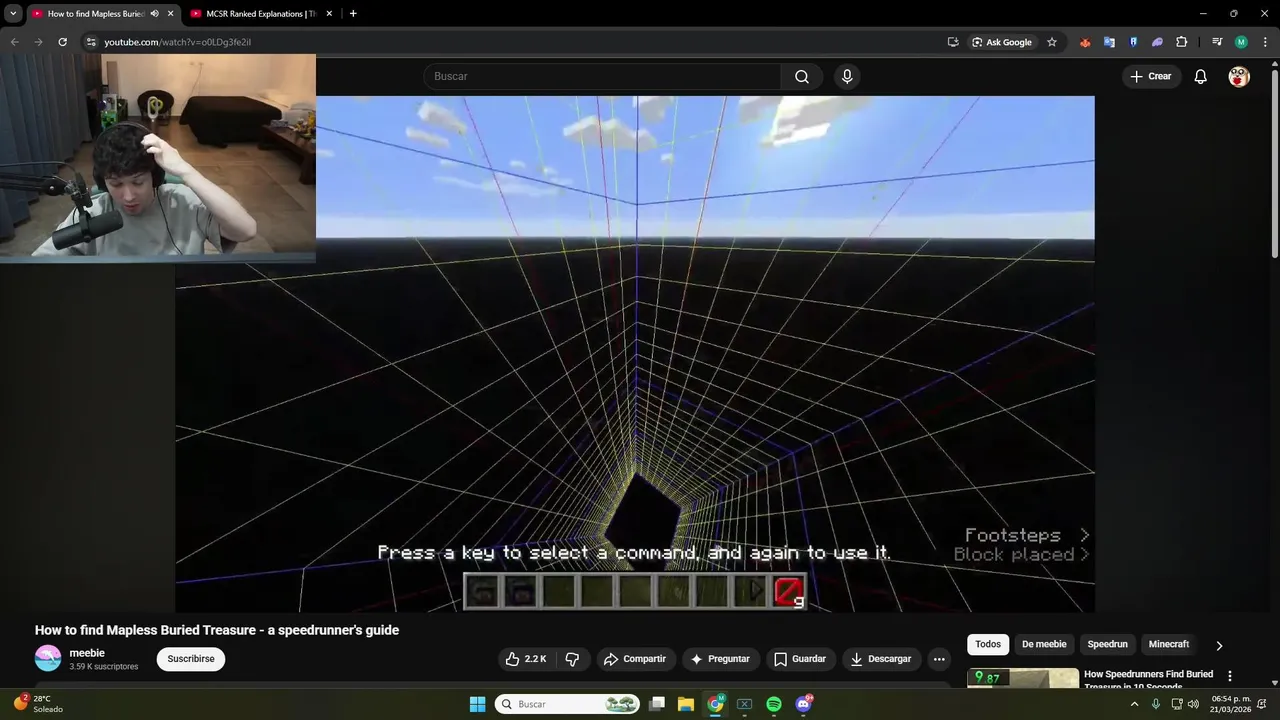Select the Speedrun filter chip
Viewport: 1280px width, 720px height.
(1108, 644)
